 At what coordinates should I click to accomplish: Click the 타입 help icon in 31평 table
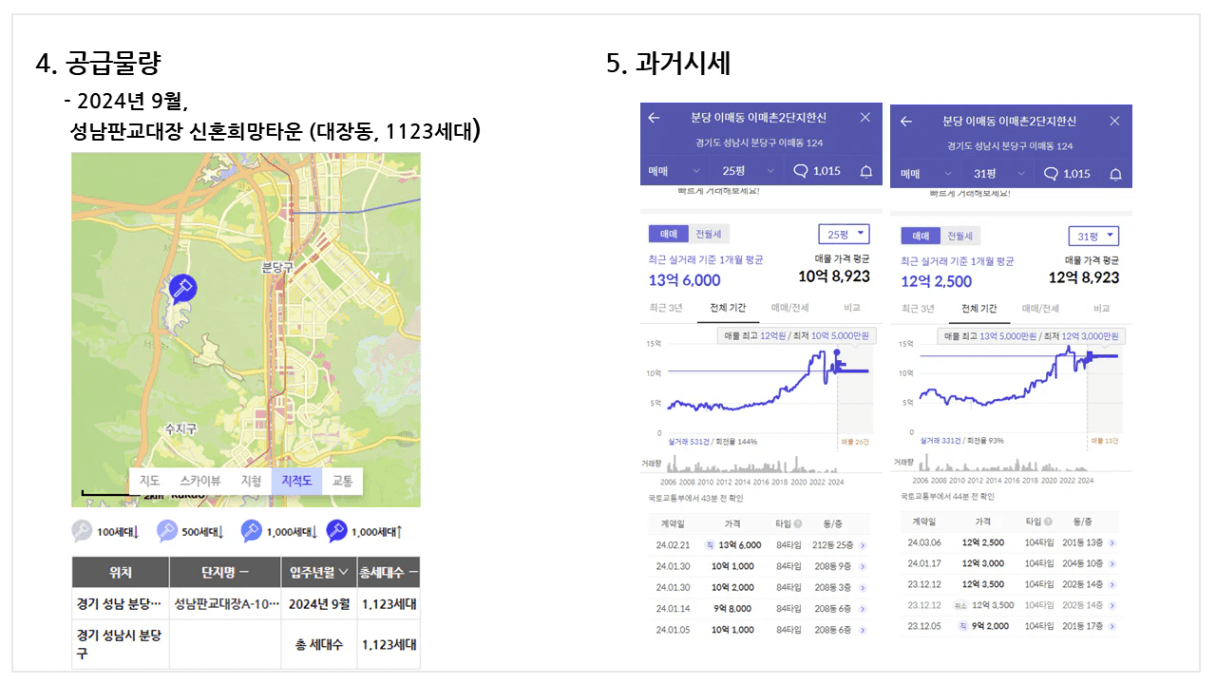coord(1048,522)
